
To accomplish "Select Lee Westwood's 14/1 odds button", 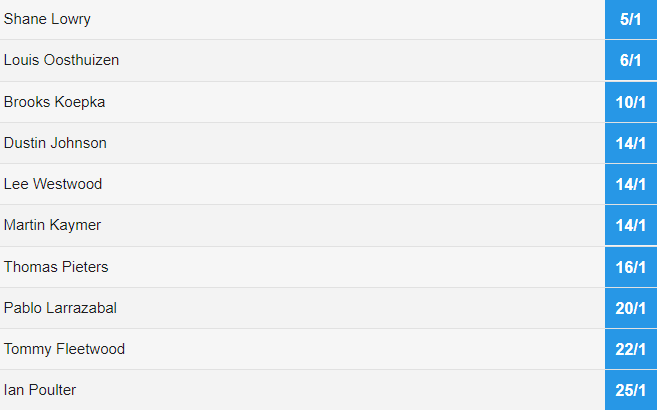I will tap(631, 184).
